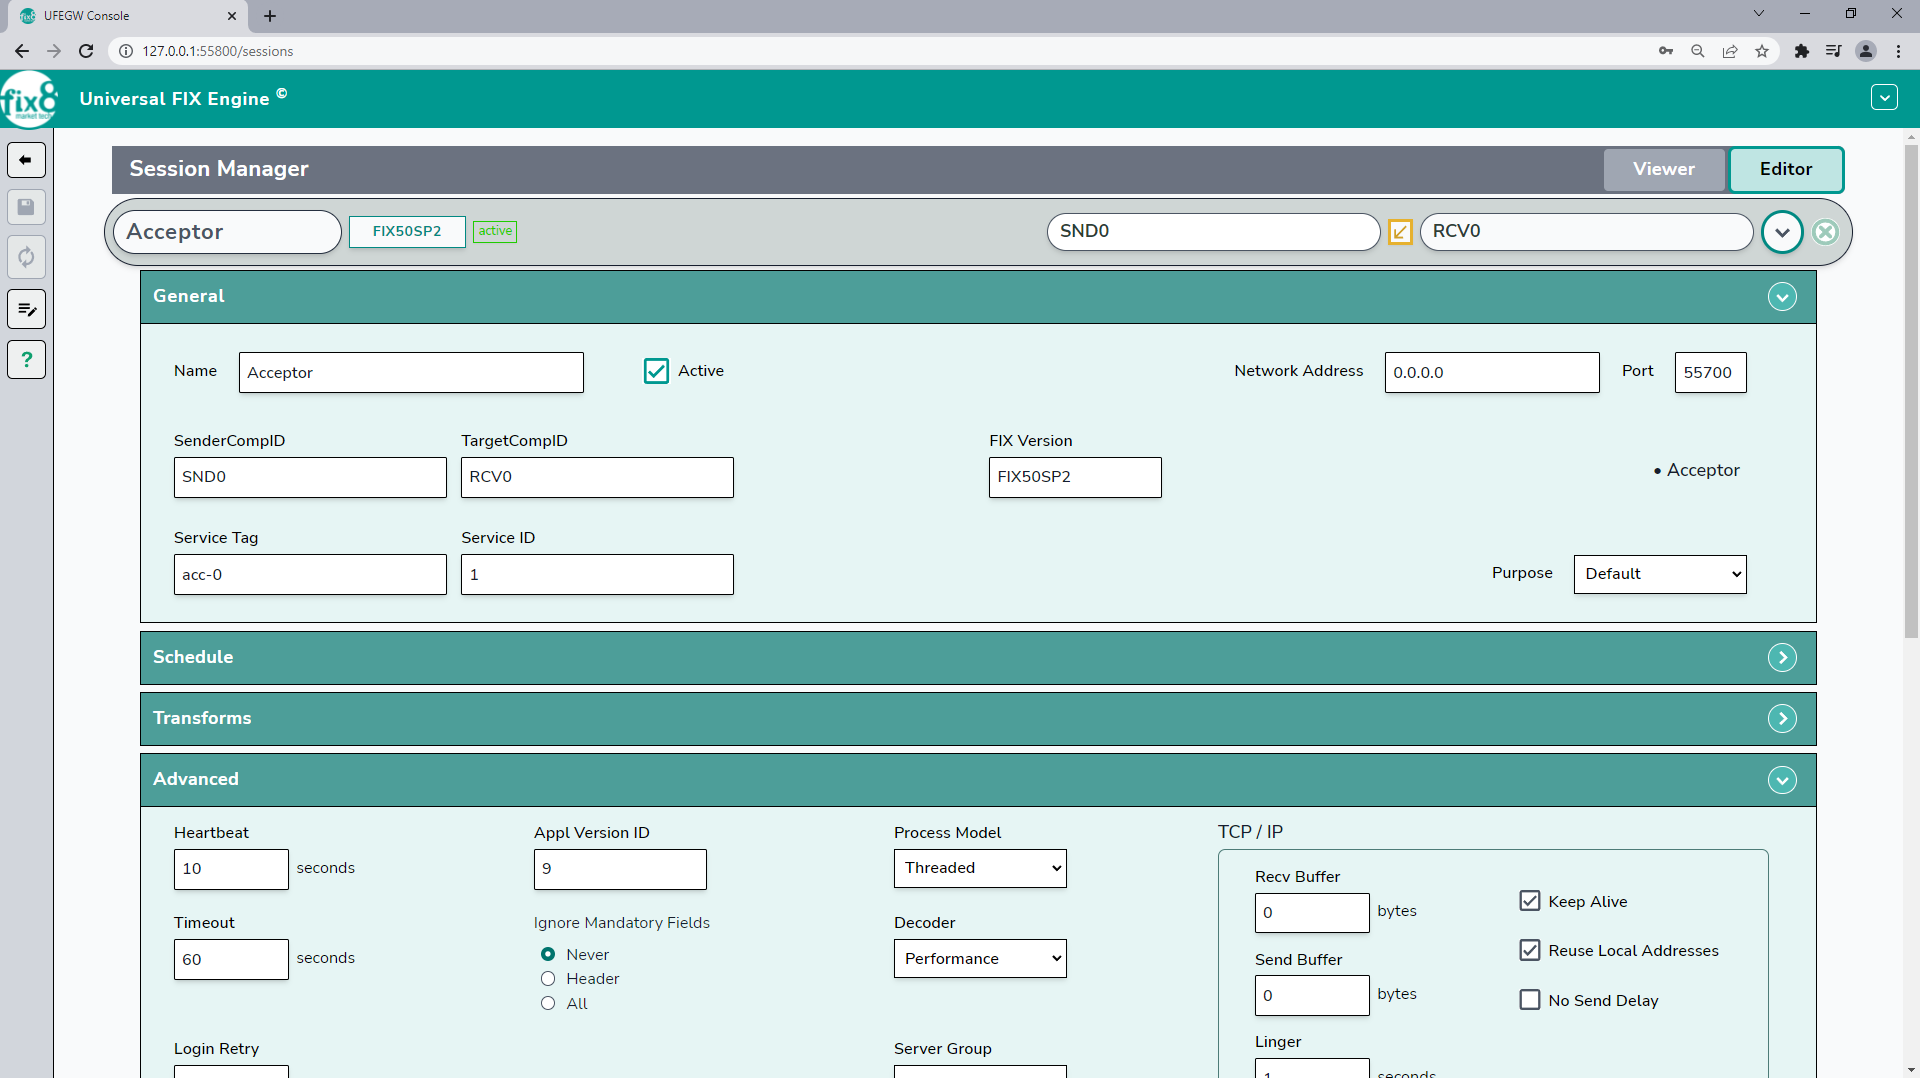Click the Heartbeat seconds field
This screenshot has height=1078, width=1920.
tap(231, 869)
